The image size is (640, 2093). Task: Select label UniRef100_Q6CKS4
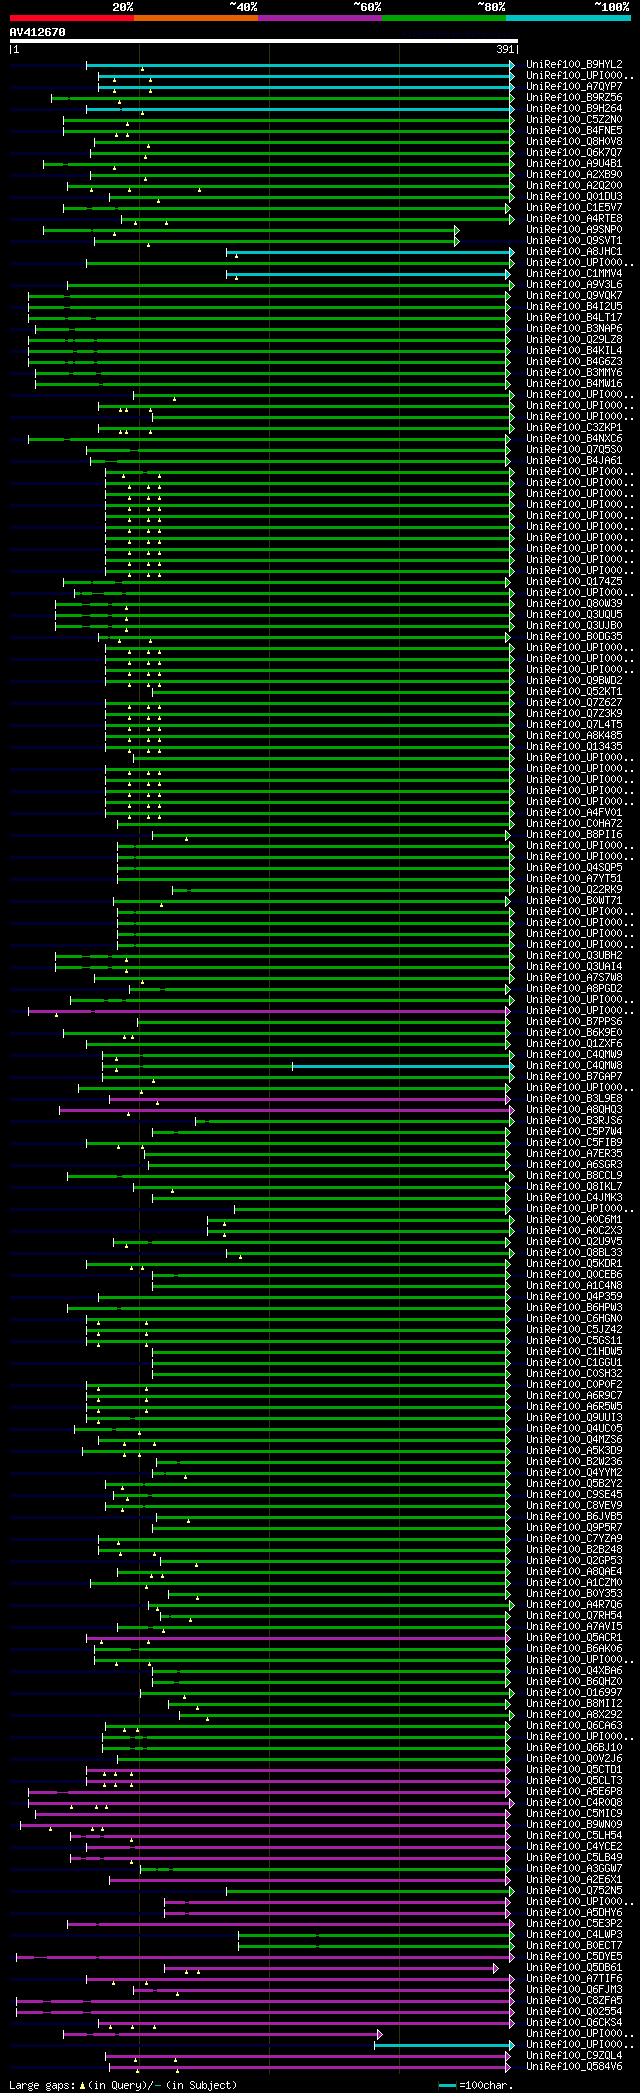(x=574, y=2023)
